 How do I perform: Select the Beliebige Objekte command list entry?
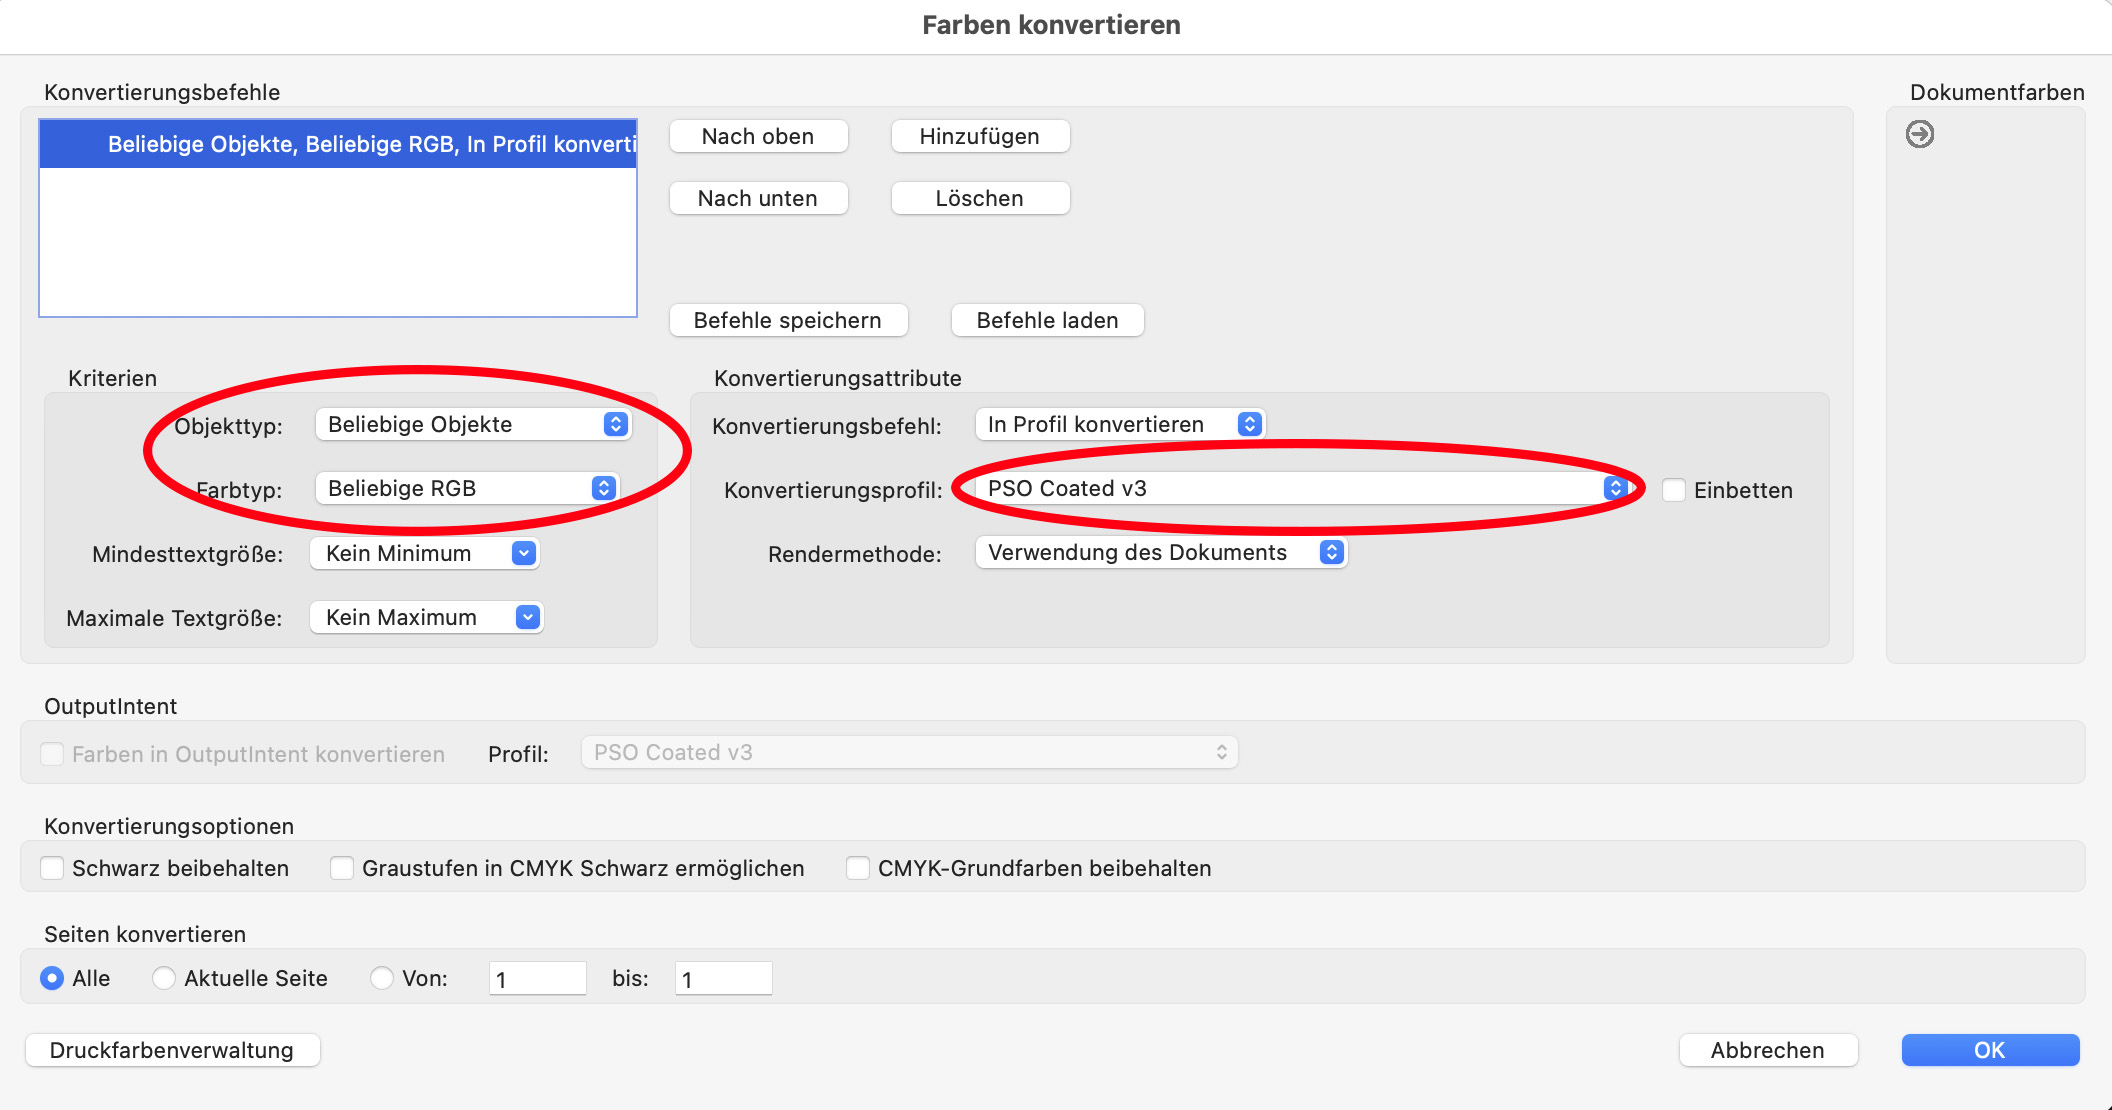pos(338,144)
